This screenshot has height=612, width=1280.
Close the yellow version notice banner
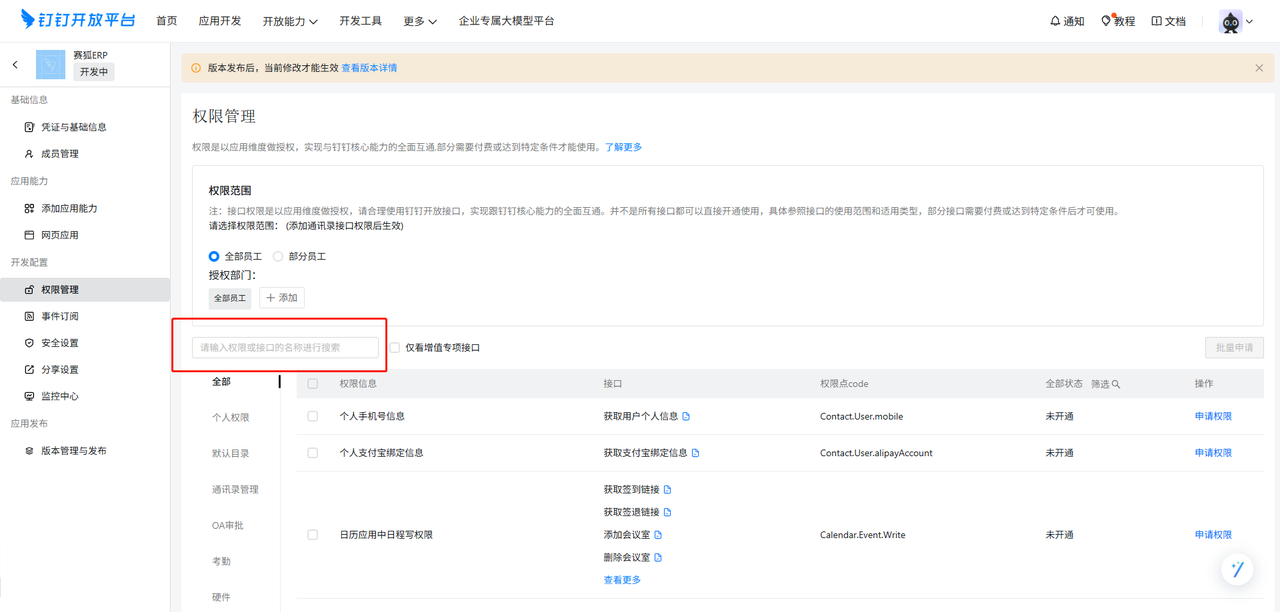tap(1259, 68)
